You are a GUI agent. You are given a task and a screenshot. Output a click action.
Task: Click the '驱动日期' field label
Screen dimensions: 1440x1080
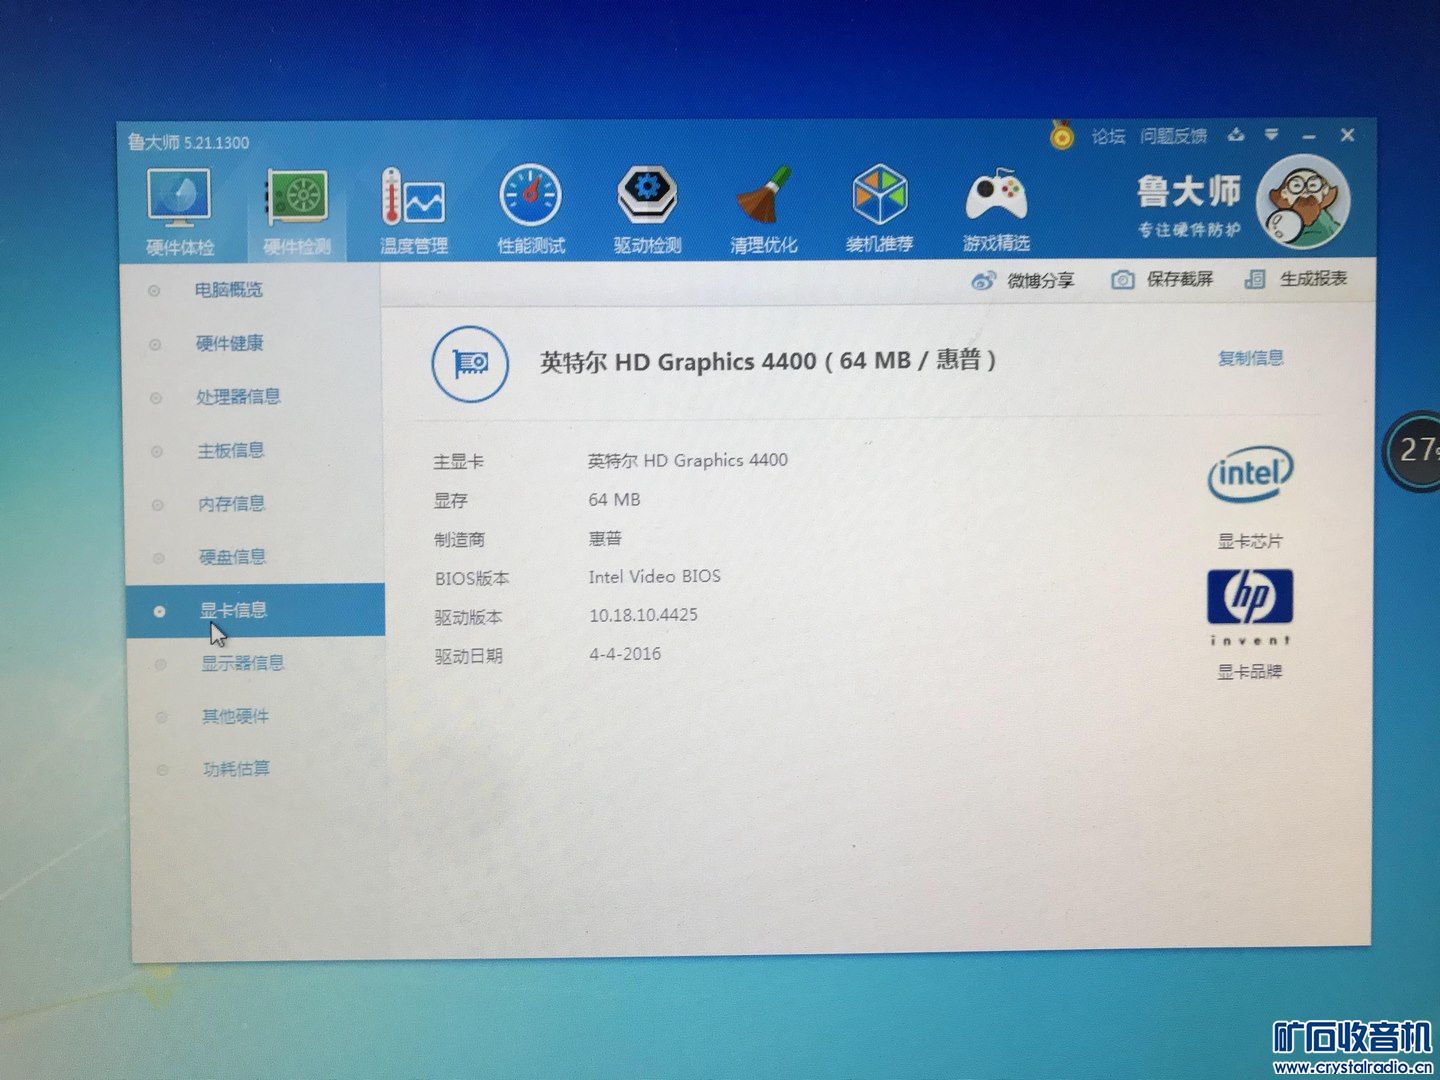(x=468, y=657)
